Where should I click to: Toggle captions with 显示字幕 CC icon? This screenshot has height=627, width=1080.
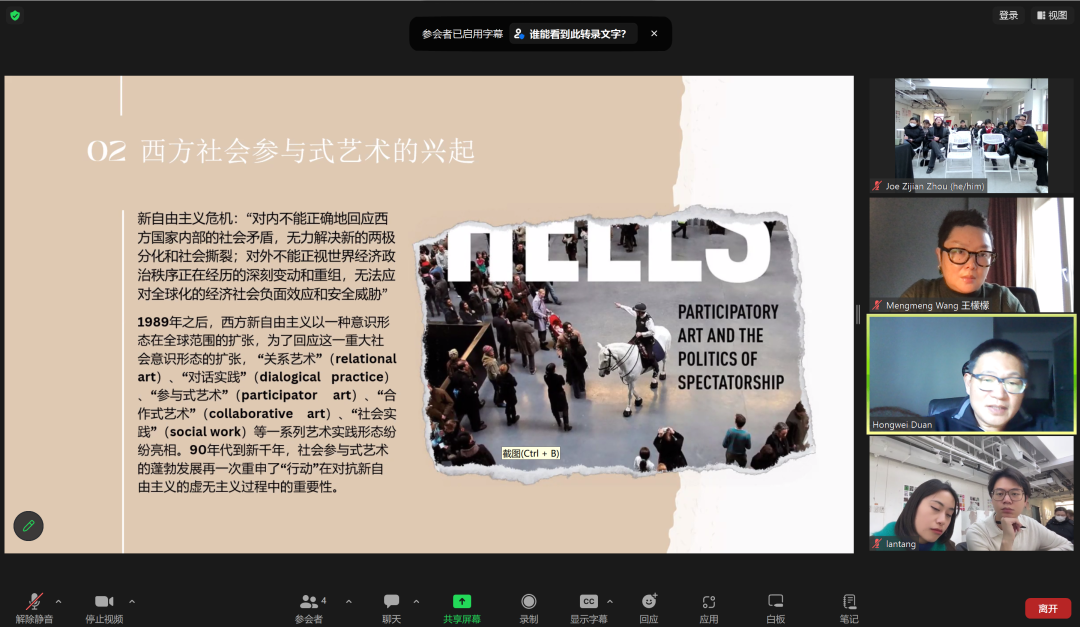coord(588,608)
